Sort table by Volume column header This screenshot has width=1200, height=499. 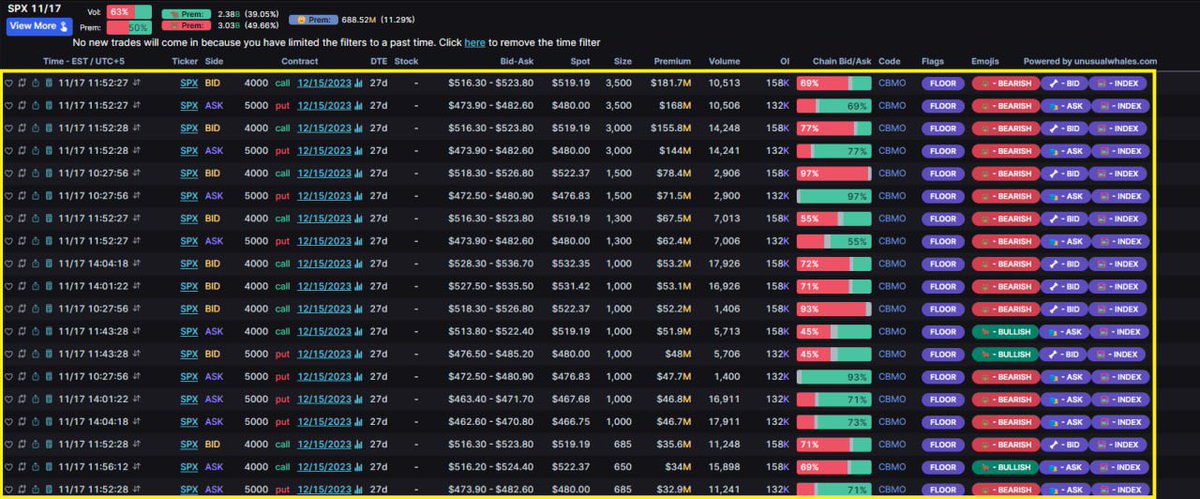[724, 61]
